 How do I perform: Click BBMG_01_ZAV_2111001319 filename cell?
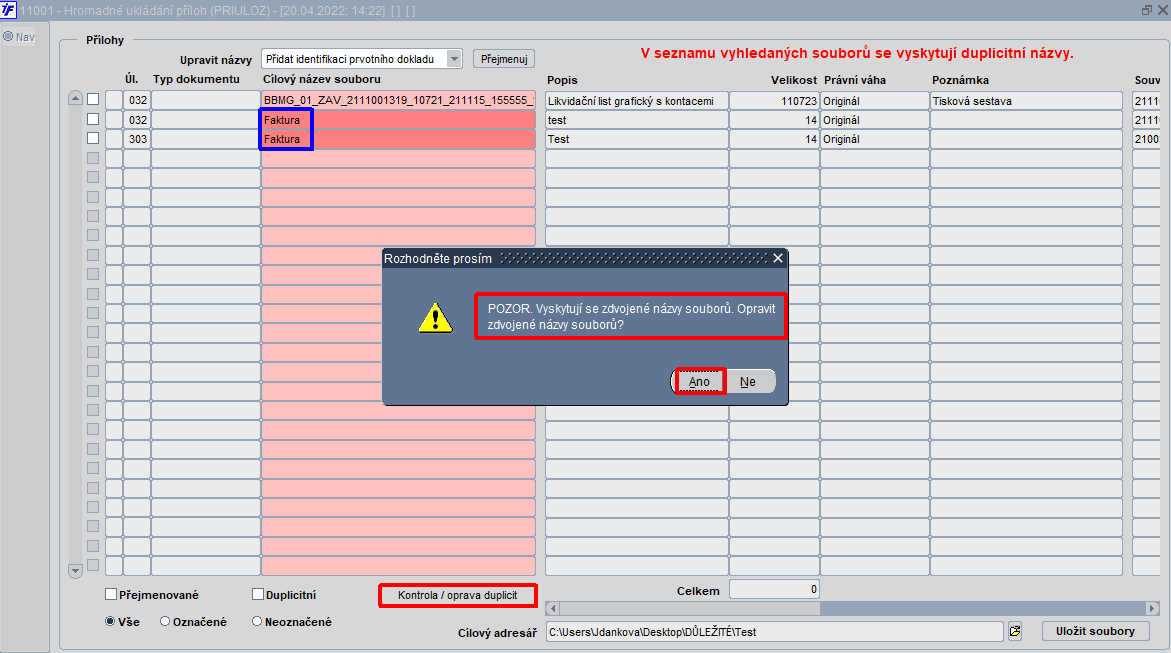[398, 100]
